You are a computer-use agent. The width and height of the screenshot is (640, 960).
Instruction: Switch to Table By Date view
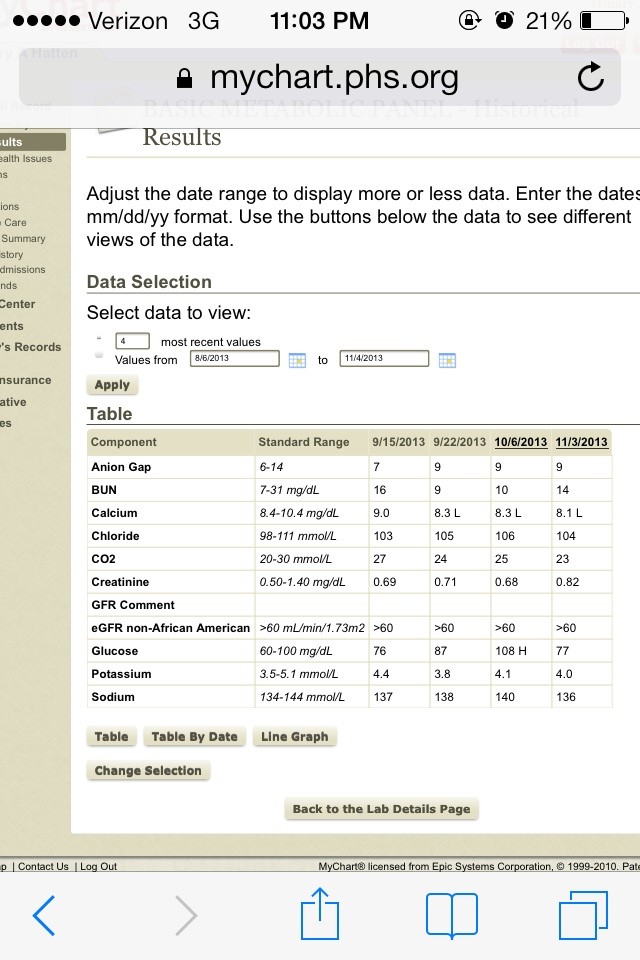194,737
